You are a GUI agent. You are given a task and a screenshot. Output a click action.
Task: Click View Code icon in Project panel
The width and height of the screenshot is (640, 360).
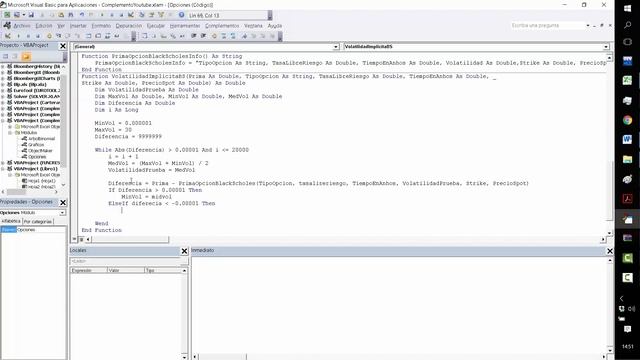[6, 56]
